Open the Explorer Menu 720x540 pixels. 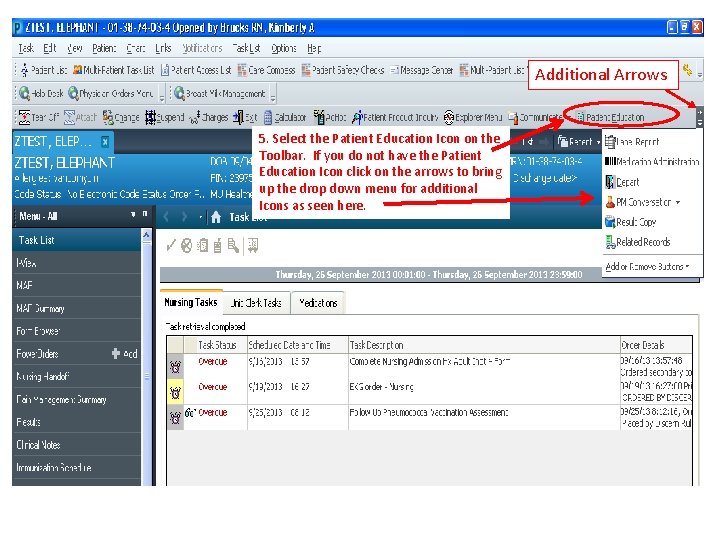(x=473, y=118)
